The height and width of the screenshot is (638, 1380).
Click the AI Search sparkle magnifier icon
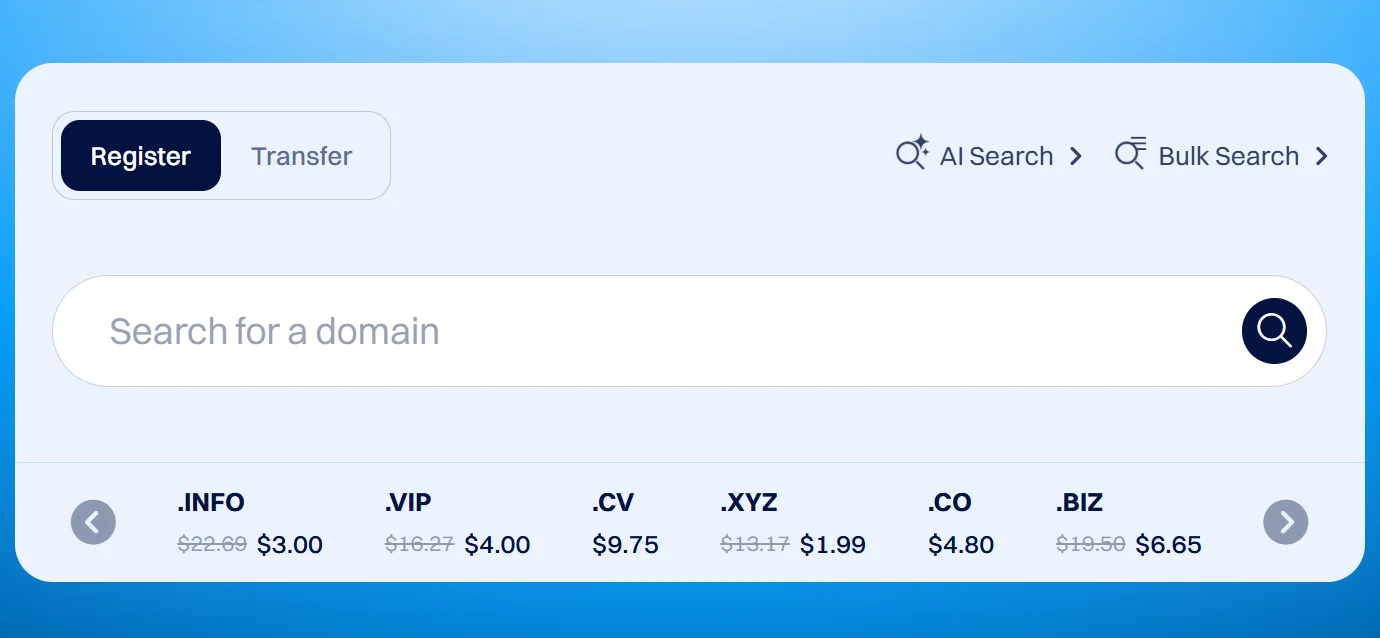pos(911,154)
